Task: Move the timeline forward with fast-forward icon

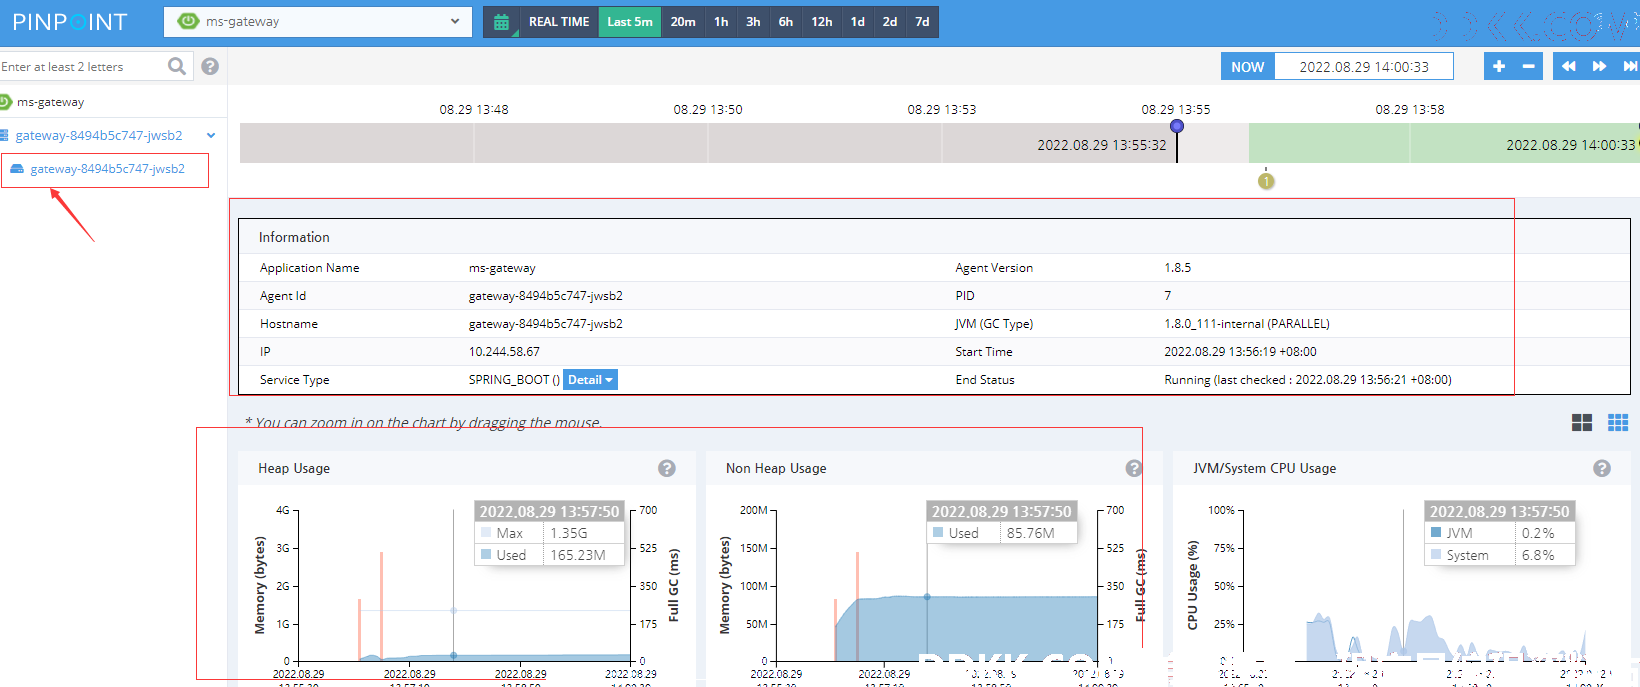Action: (x=1599, y=66)
